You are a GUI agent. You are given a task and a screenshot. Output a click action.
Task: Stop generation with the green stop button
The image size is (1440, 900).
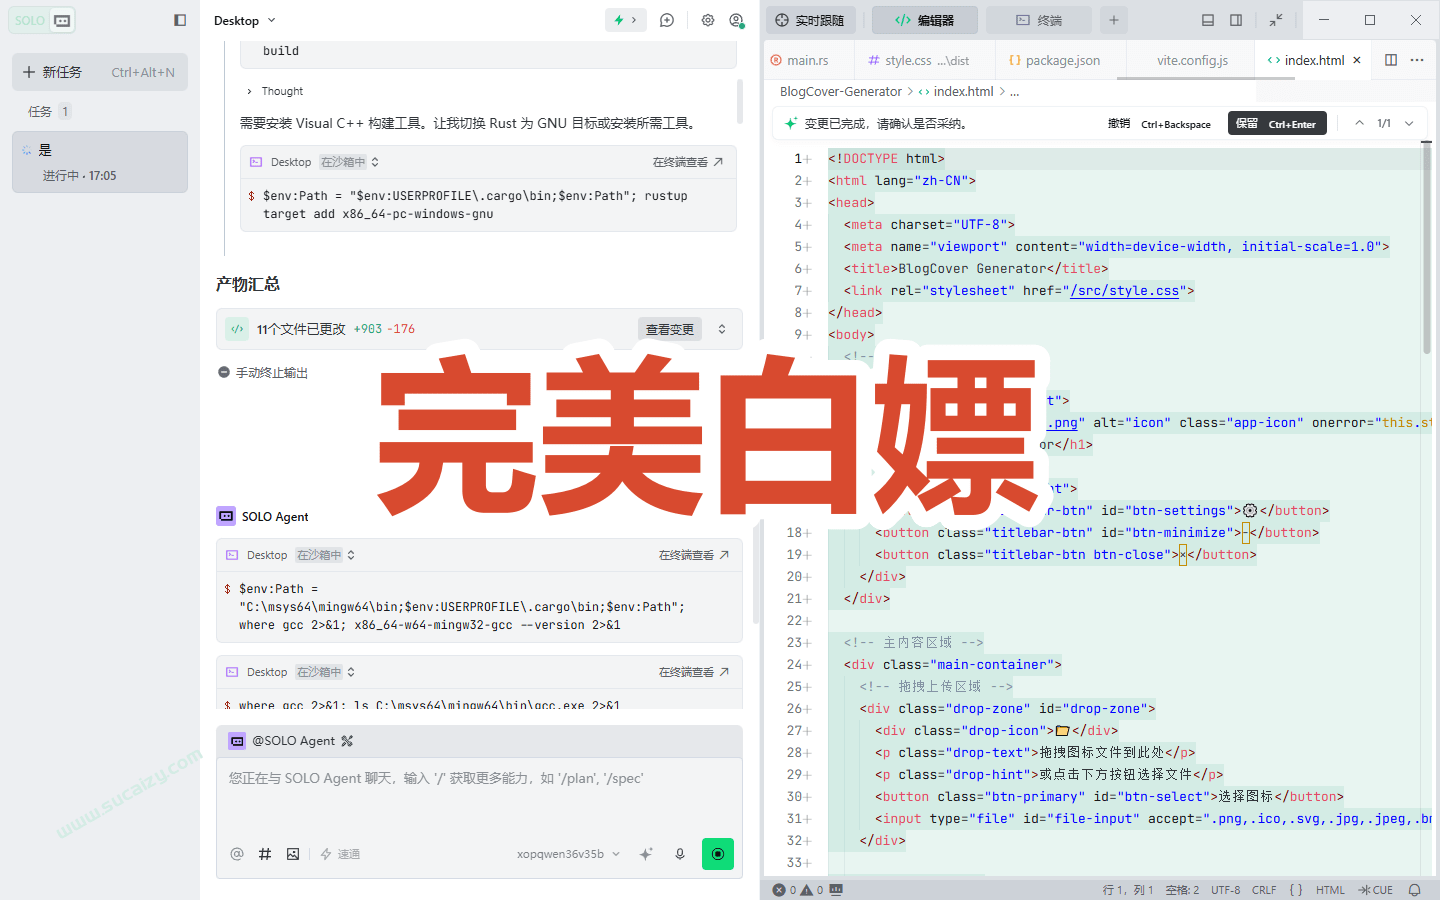[x=718, y=854]
